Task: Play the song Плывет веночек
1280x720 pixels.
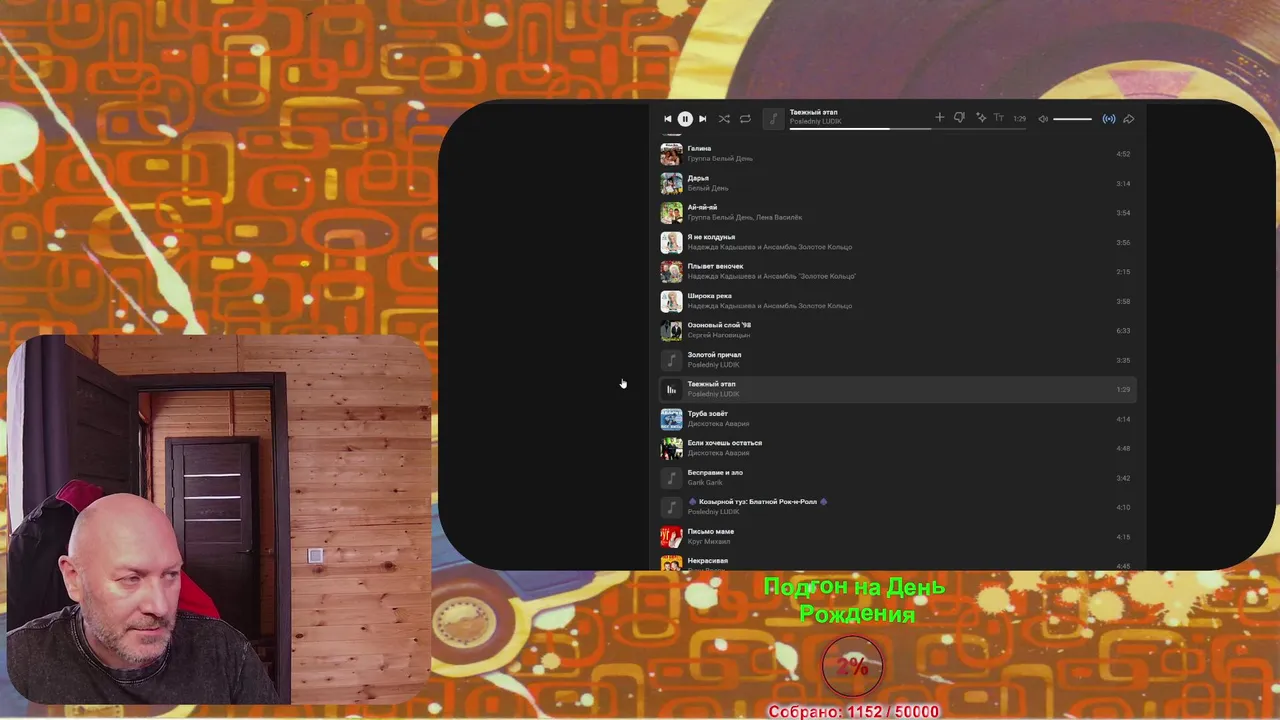Action: click(715, 266)
